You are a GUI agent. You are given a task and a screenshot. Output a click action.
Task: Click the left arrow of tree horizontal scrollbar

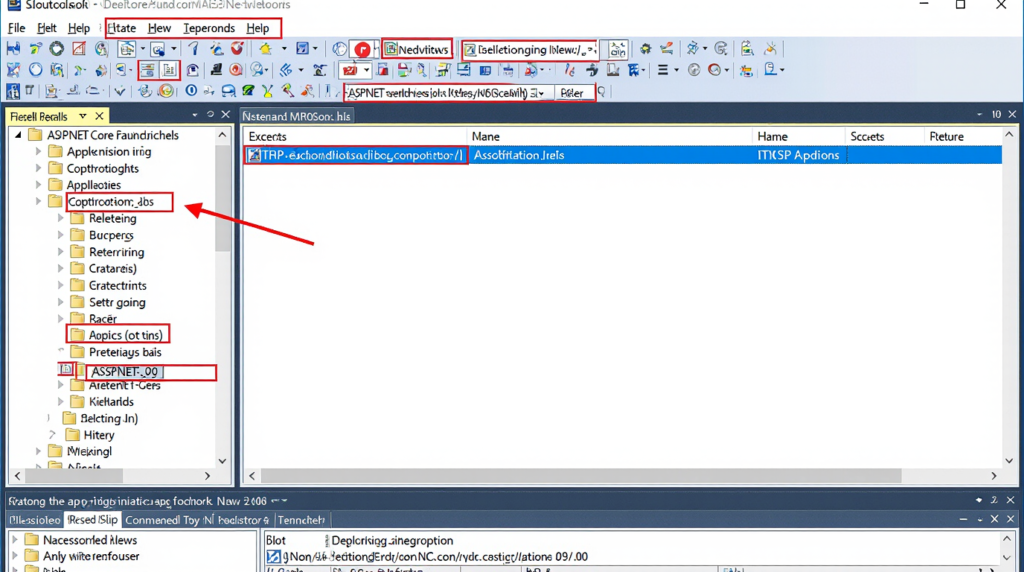pyautogui.click(x=18, y=476)
